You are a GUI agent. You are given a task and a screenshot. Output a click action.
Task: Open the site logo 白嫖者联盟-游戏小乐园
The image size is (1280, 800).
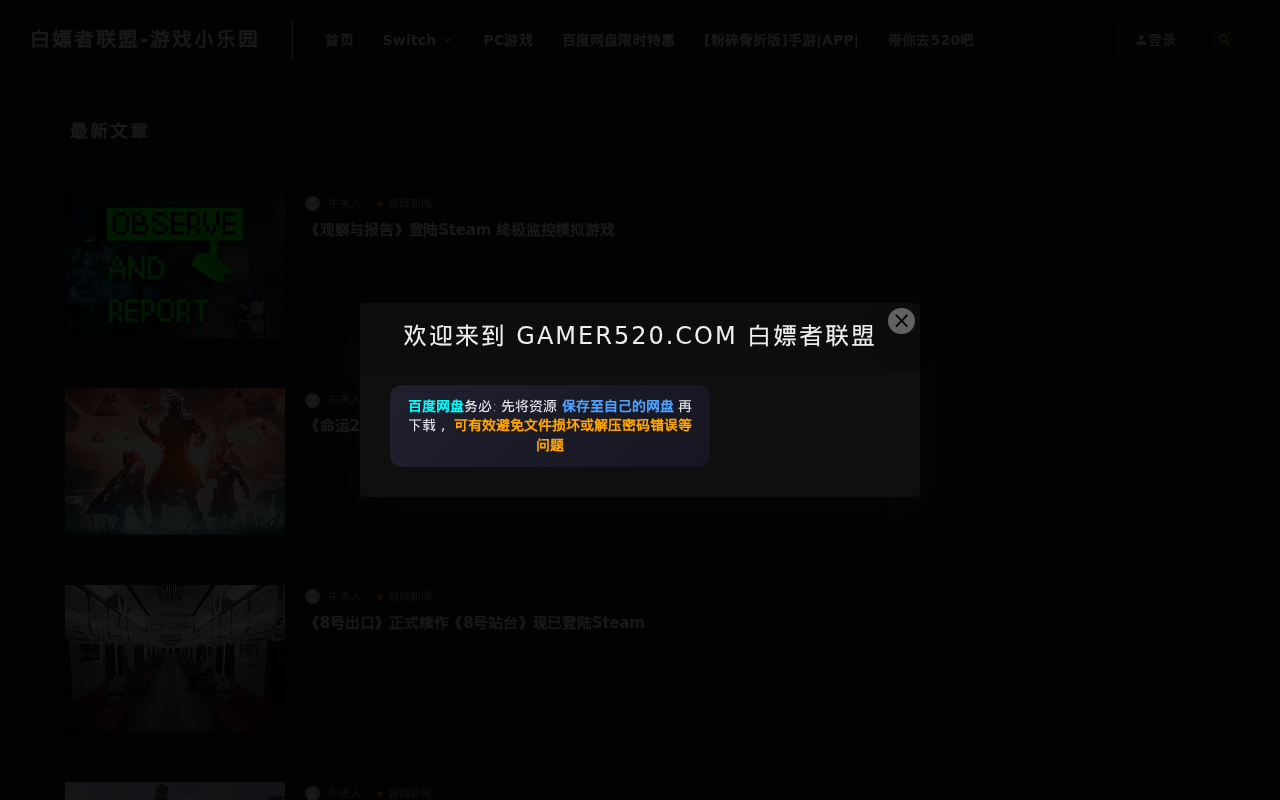145,40
